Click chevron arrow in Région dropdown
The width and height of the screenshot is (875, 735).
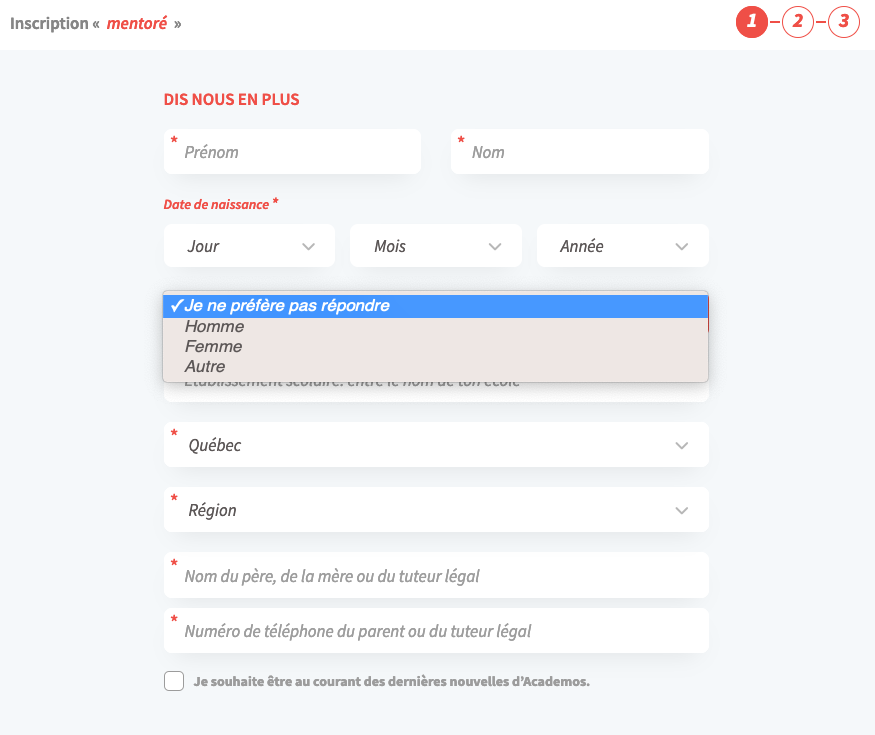tap(682, 510)
